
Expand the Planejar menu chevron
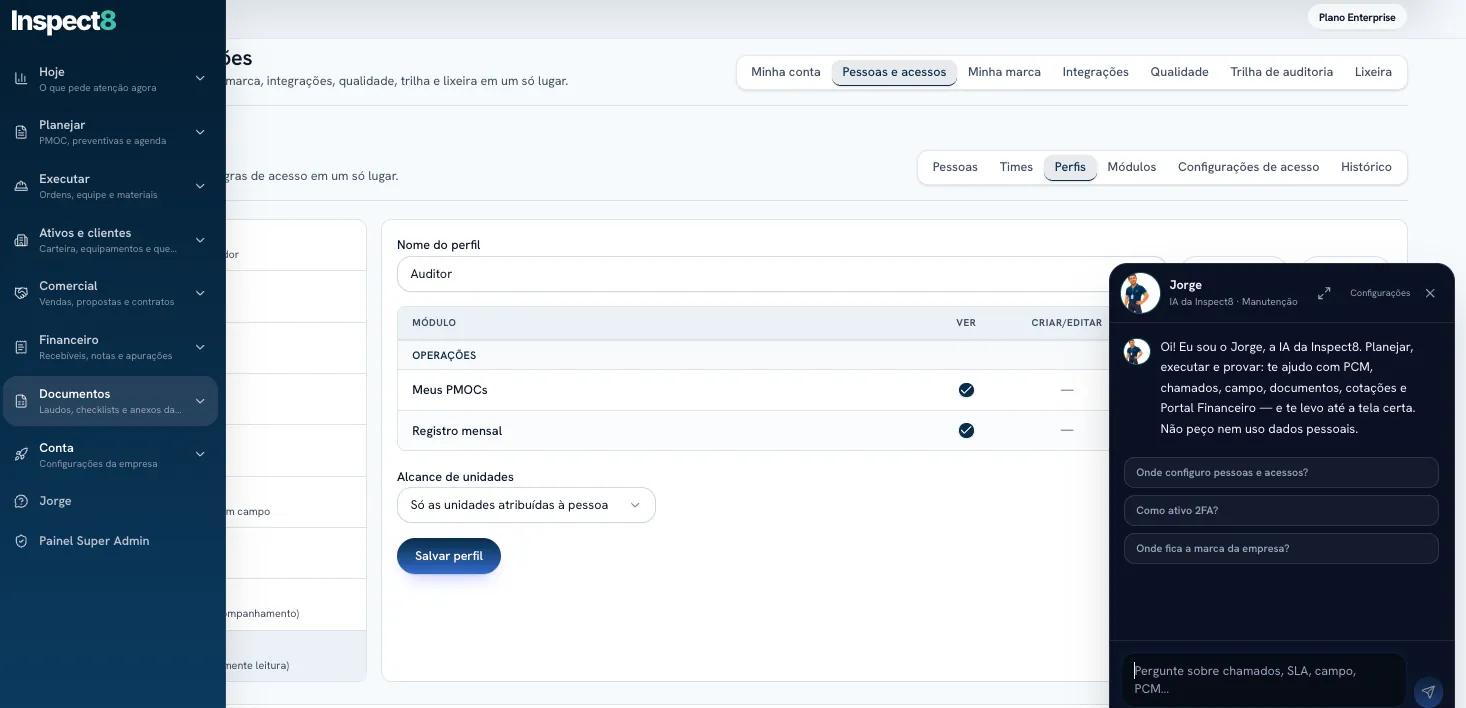click(200, 132)
